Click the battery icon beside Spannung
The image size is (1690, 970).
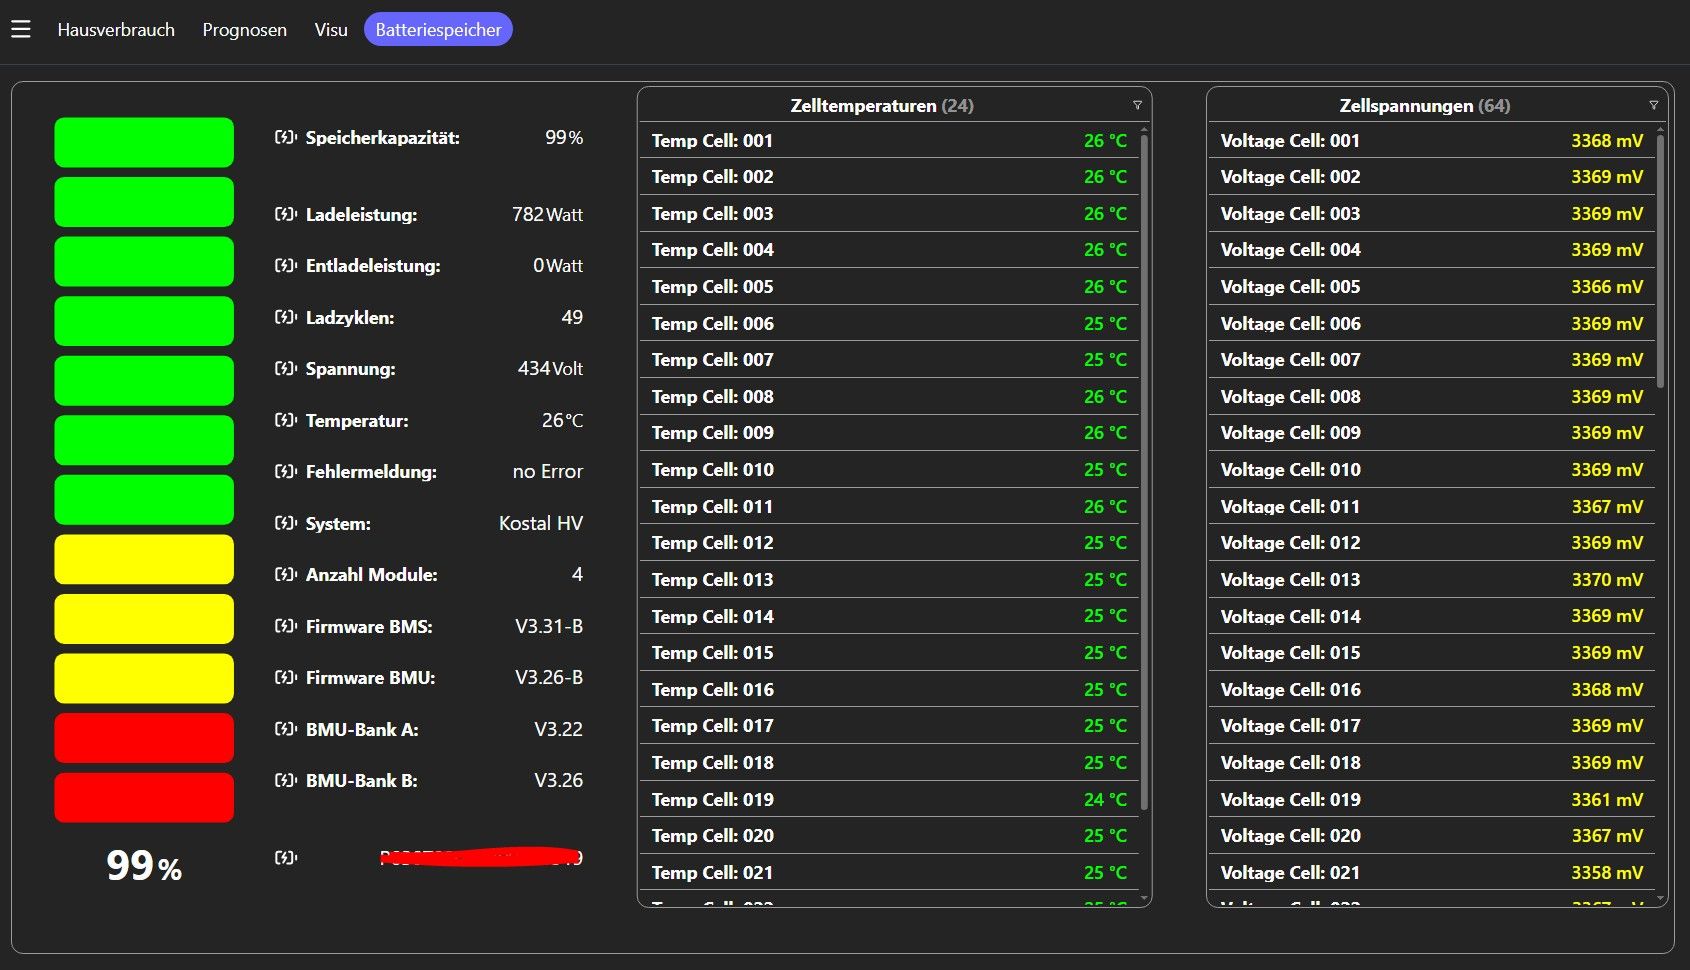[x=285, y=368]
